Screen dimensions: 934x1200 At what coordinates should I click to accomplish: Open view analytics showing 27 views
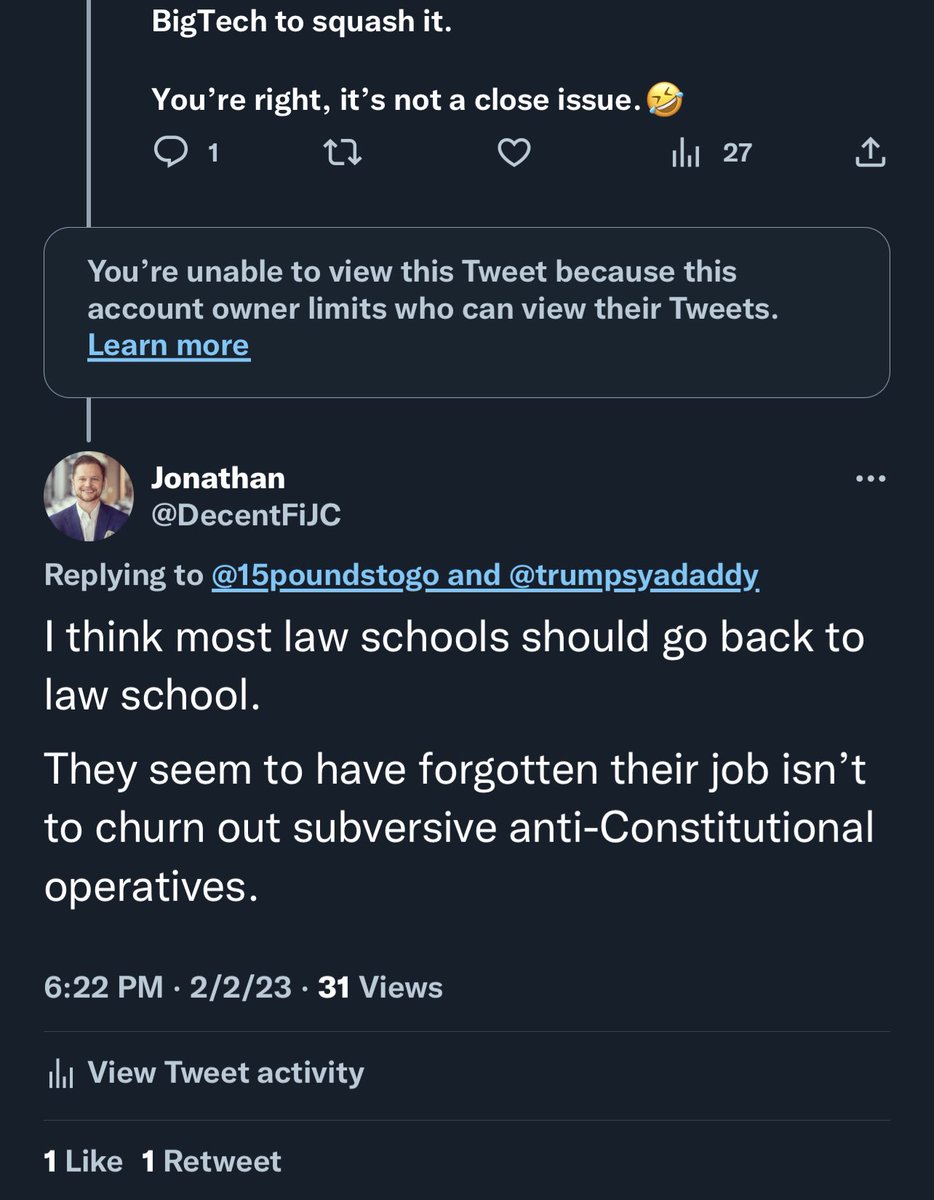[710, 153]
